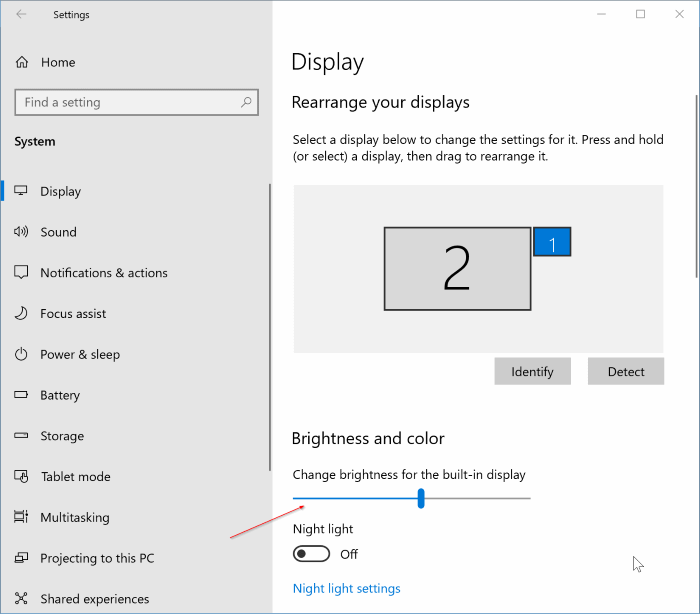Go back using the back arrow

[x=21, y=15]
